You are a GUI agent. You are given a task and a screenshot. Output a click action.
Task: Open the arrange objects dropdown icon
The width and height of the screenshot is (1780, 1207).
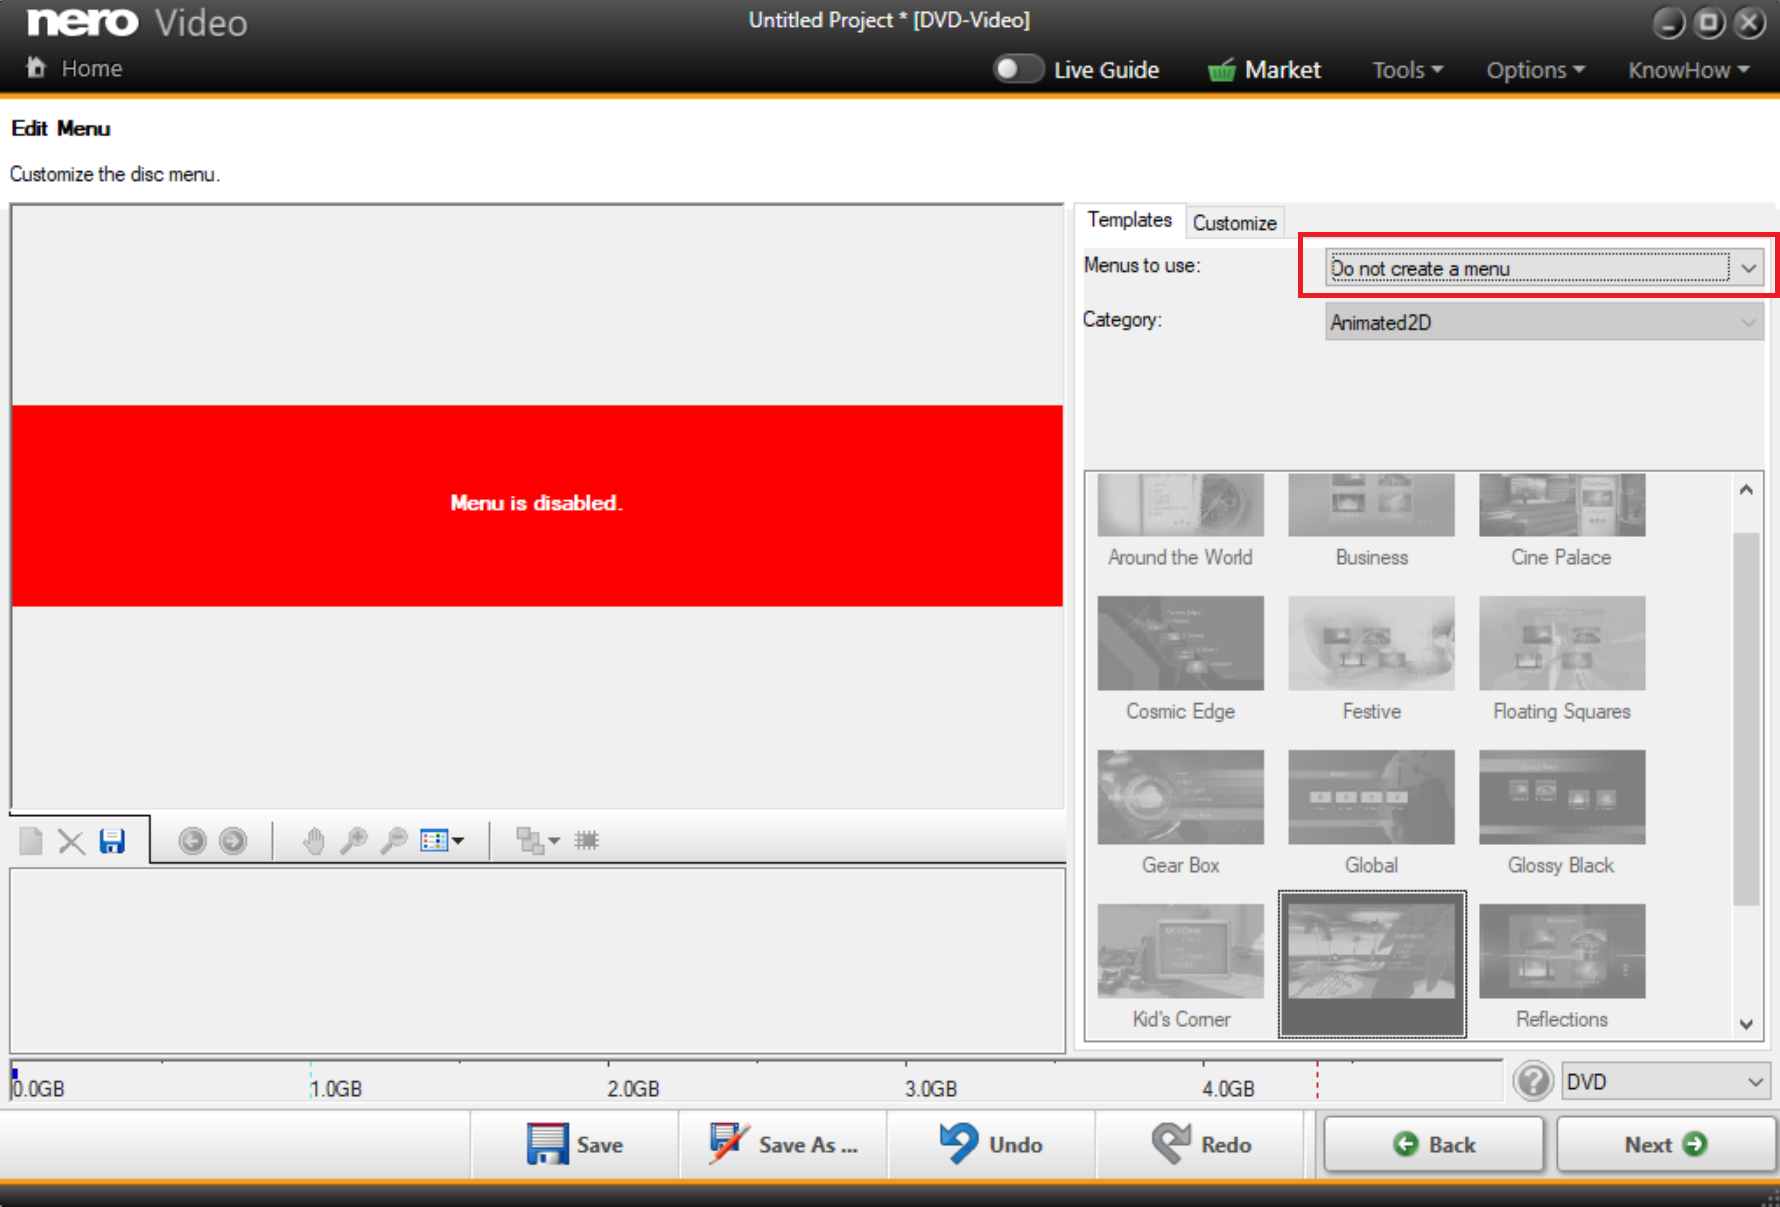click(538, 841)
